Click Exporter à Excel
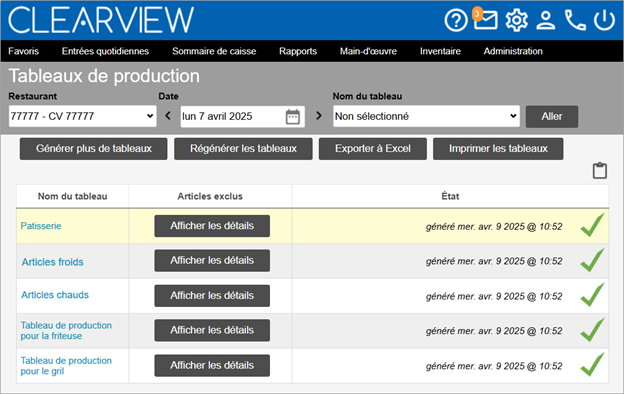Screen dimensions: 624x394 (x=372, y=149)
